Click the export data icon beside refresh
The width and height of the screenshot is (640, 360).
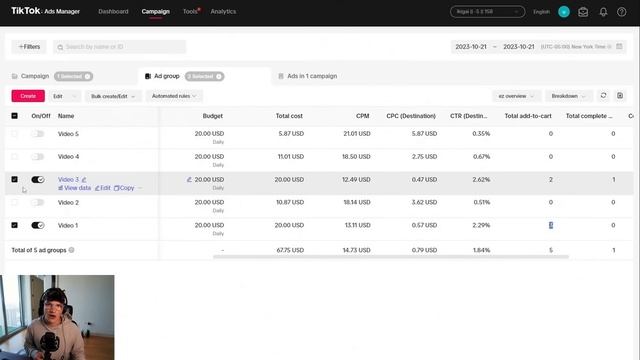(x=620, y=96)
